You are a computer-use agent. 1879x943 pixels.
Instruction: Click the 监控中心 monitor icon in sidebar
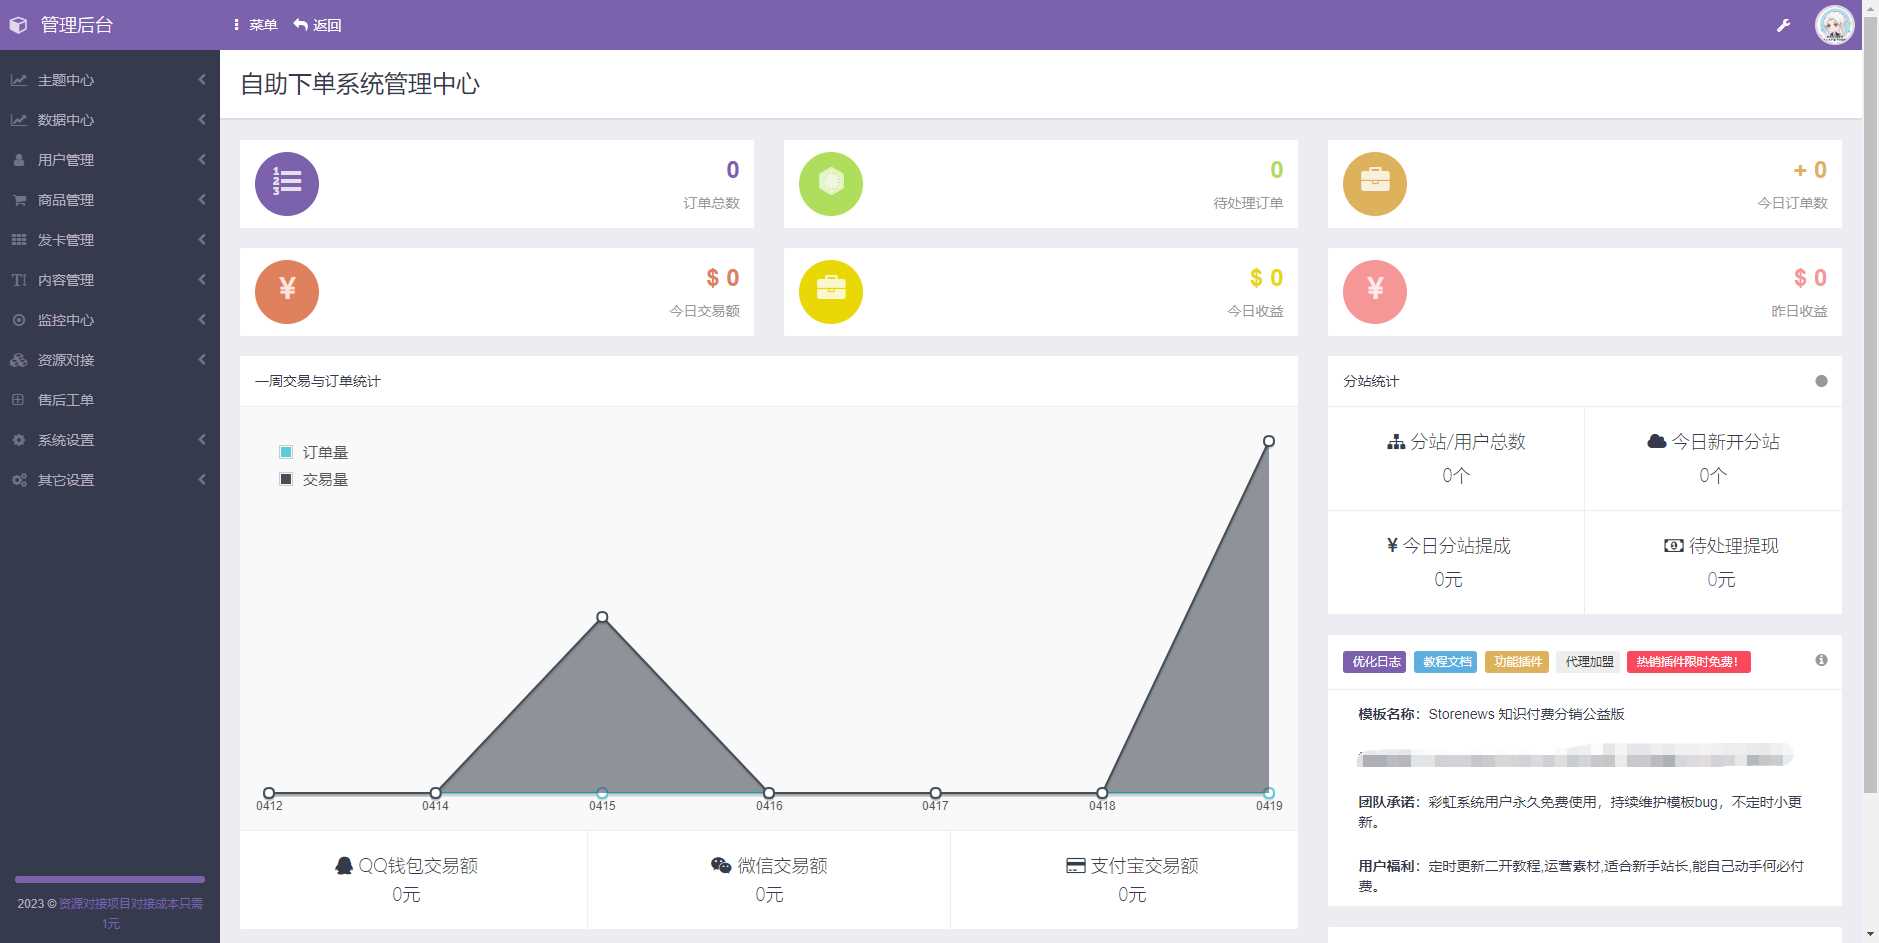[20, 320]
